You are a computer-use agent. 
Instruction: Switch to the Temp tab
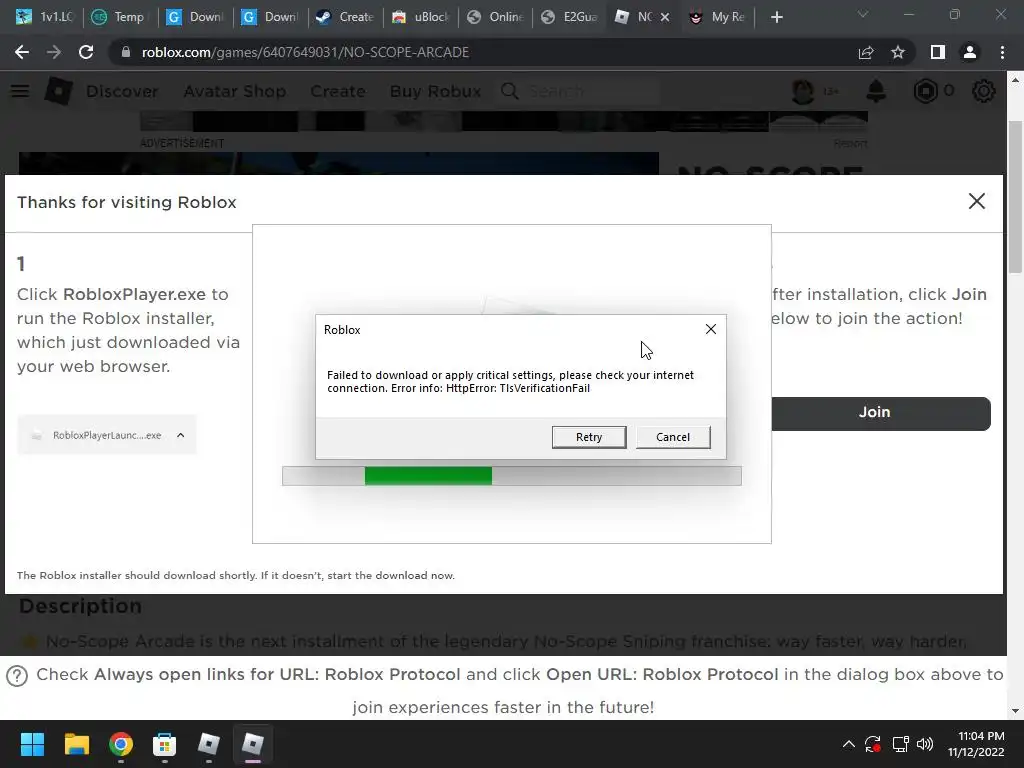tap(120, 17)
